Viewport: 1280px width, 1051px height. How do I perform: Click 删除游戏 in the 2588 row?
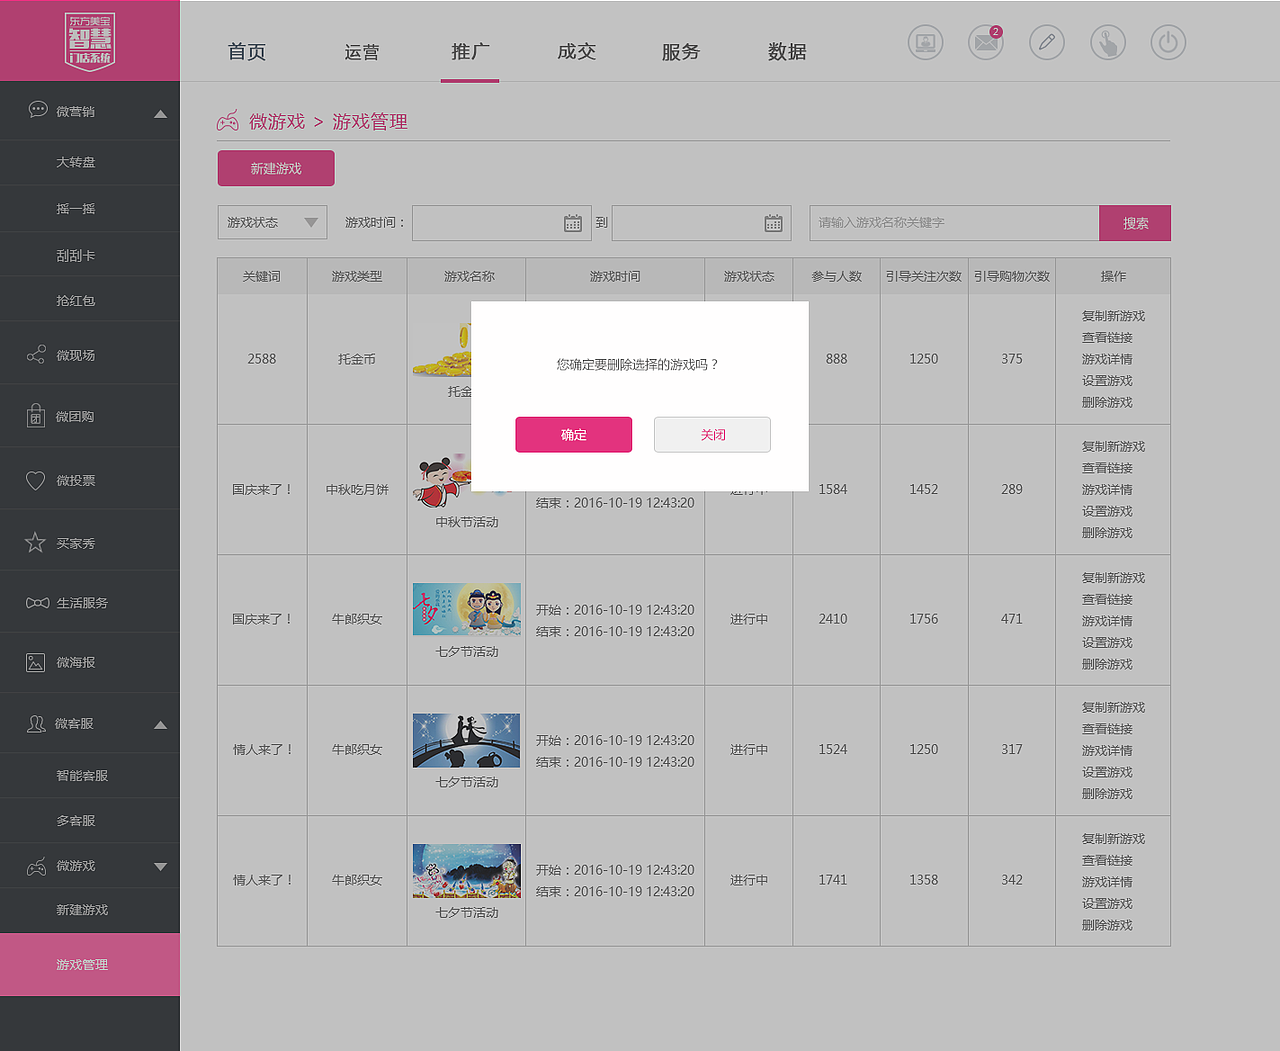click(1107, 402)
